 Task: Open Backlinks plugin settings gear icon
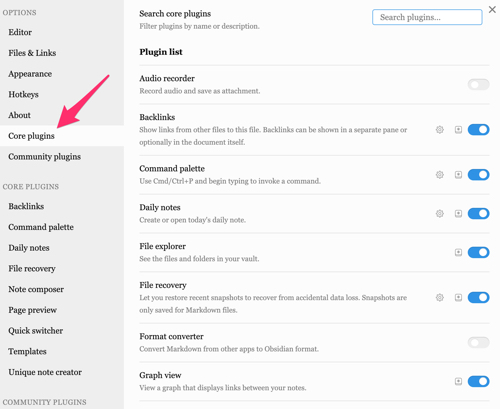coord(440,130)
